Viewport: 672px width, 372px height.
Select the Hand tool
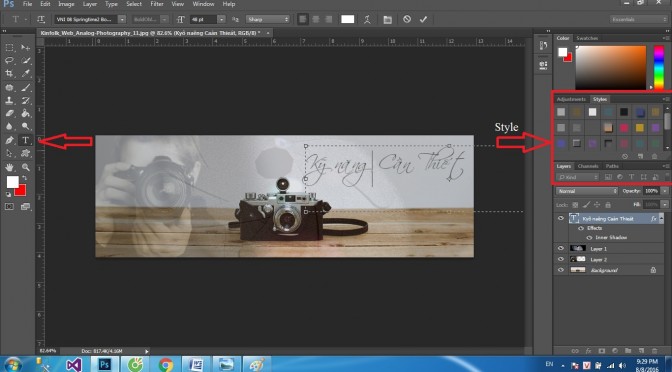(x=9, y=167)
